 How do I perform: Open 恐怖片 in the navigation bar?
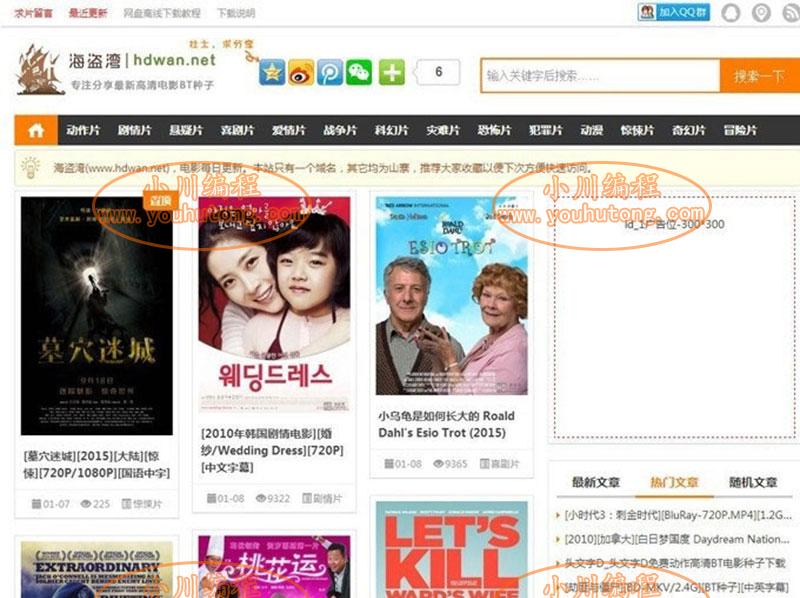(x=494, y=130)
